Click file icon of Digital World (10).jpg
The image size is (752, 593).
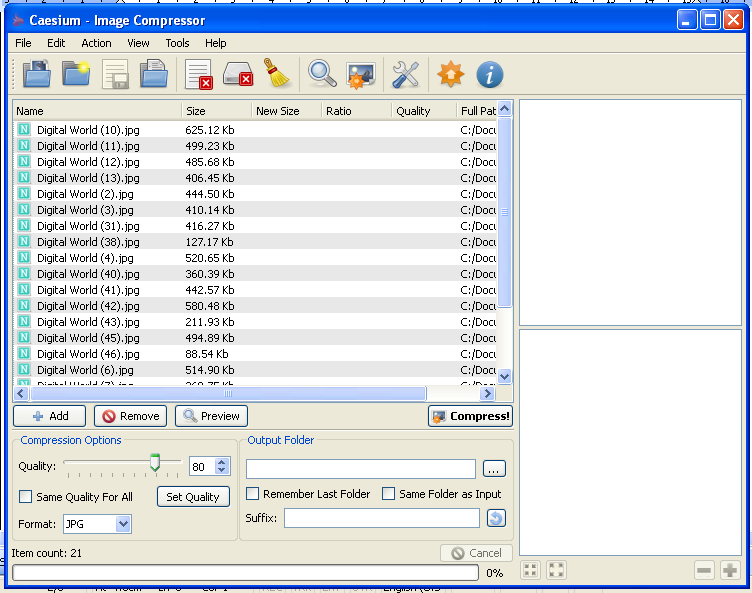coord(24,129)
